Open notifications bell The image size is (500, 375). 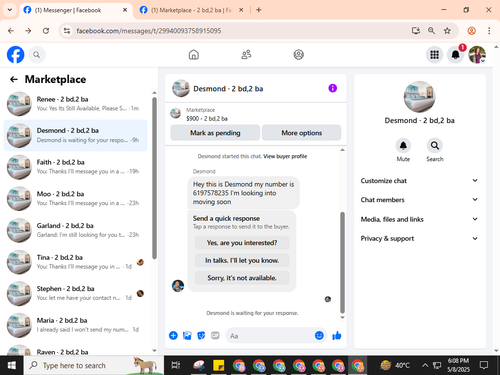coord(456,55)
